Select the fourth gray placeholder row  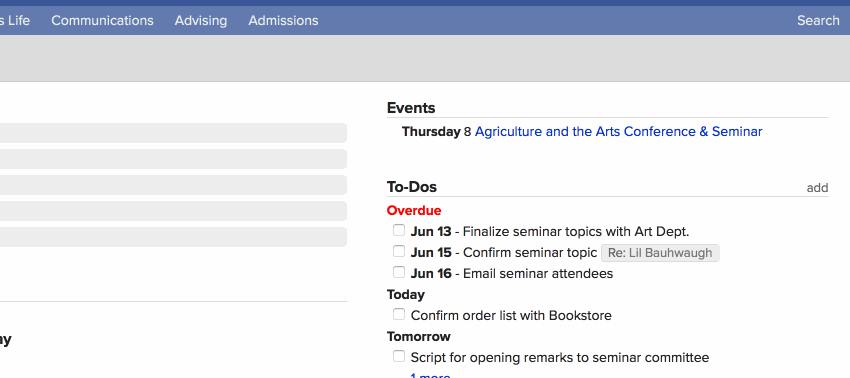(x=173, y=211)
